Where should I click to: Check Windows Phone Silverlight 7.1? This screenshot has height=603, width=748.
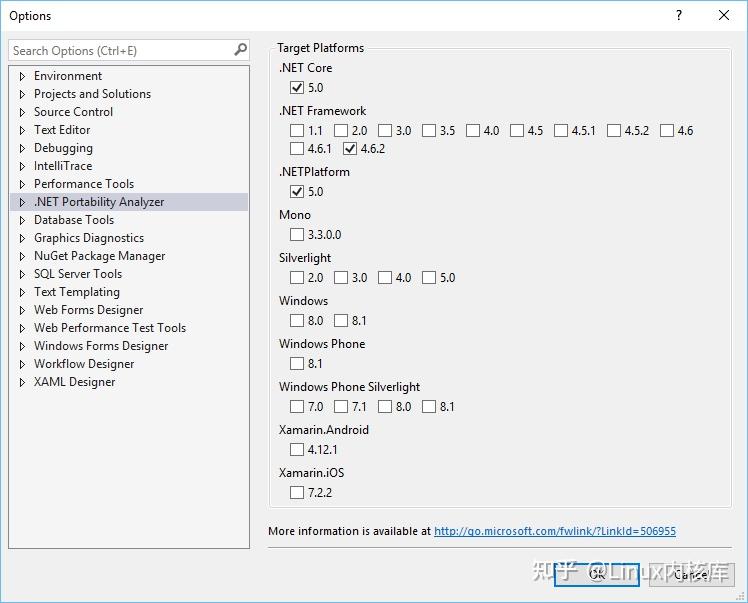pos(341,406)
